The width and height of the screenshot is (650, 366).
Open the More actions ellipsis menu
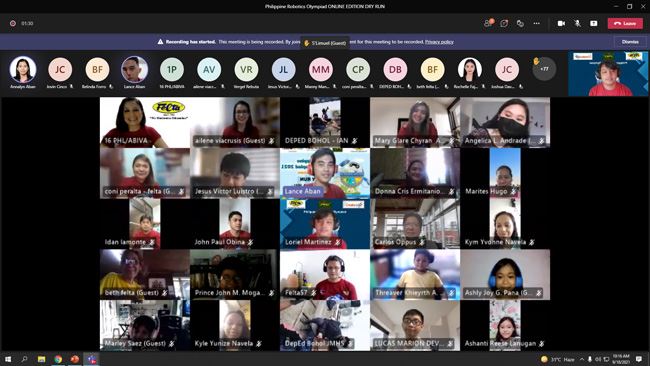pyautogui.click(x=536, y=23)
